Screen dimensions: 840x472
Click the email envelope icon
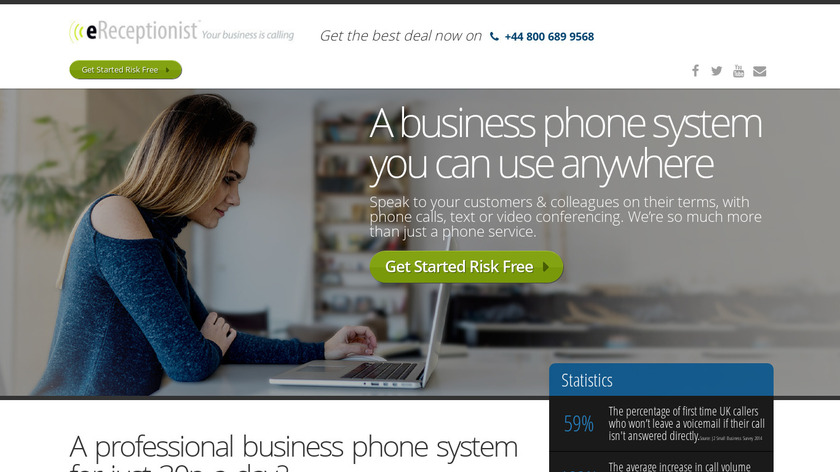pos(760,71)
